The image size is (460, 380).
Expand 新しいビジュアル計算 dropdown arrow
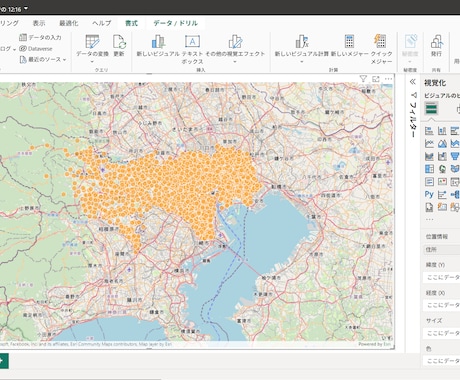302,62
